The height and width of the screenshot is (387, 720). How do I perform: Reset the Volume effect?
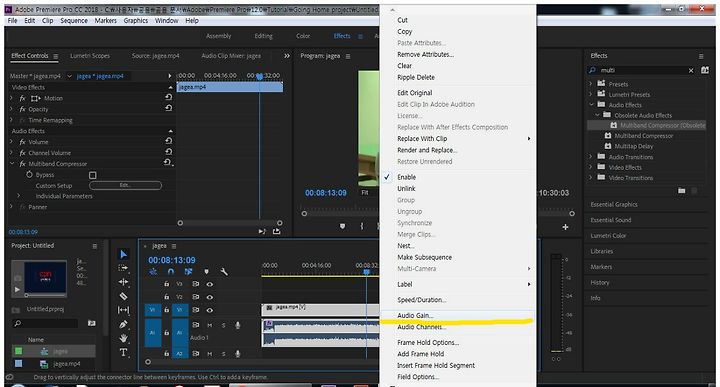[x=169, y=141]
